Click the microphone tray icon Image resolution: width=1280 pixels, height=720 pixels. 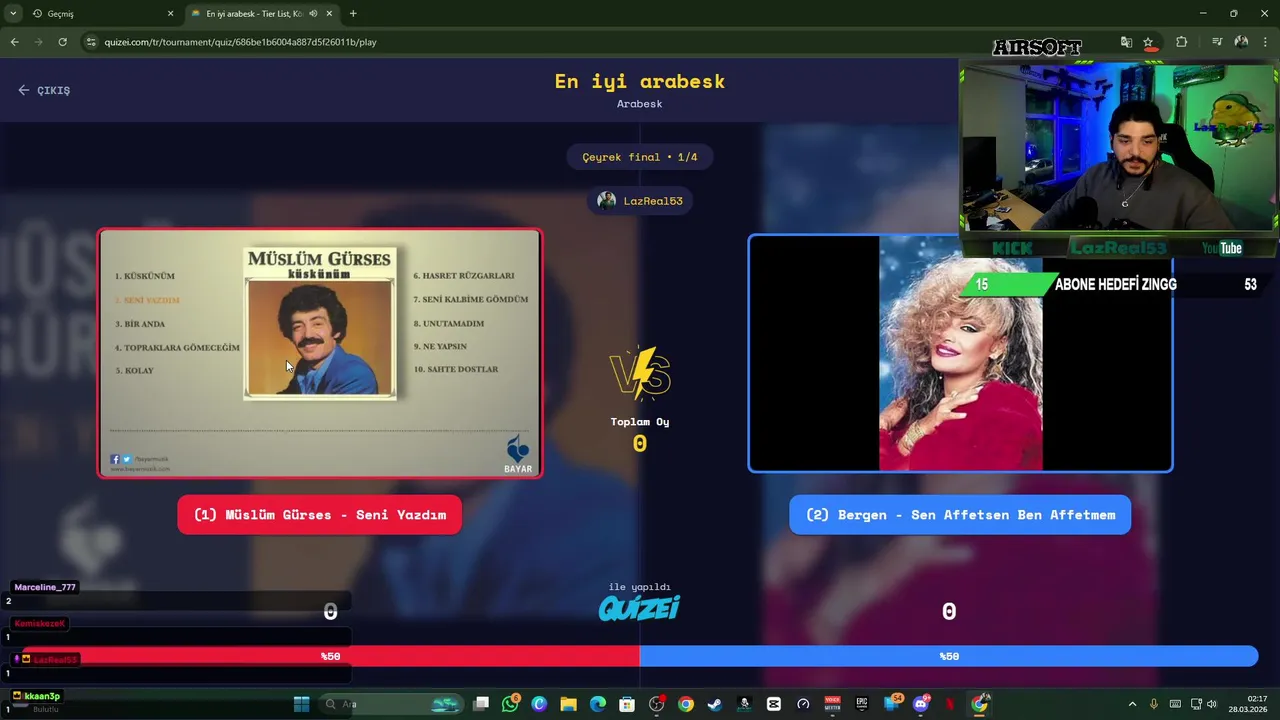pos(1154,704)
